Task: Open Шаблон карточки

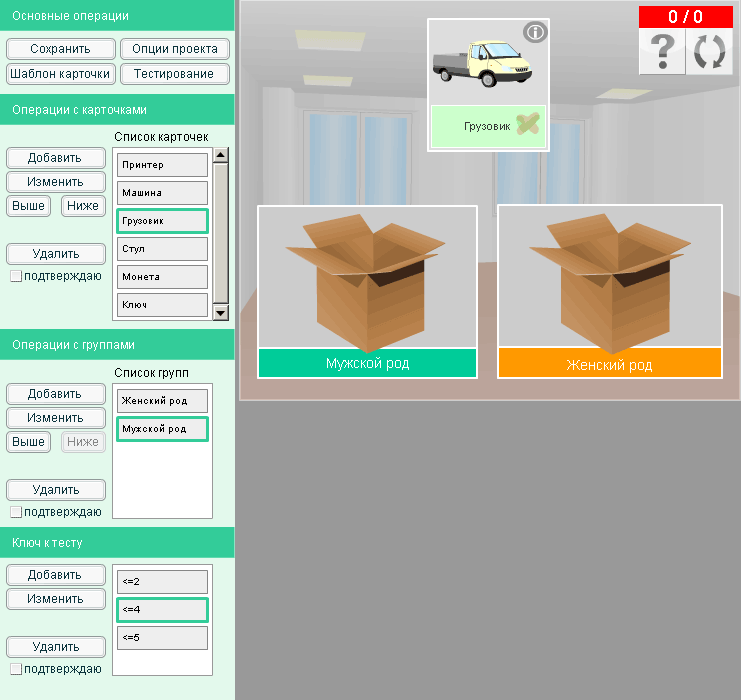Action: coord(59,74)
